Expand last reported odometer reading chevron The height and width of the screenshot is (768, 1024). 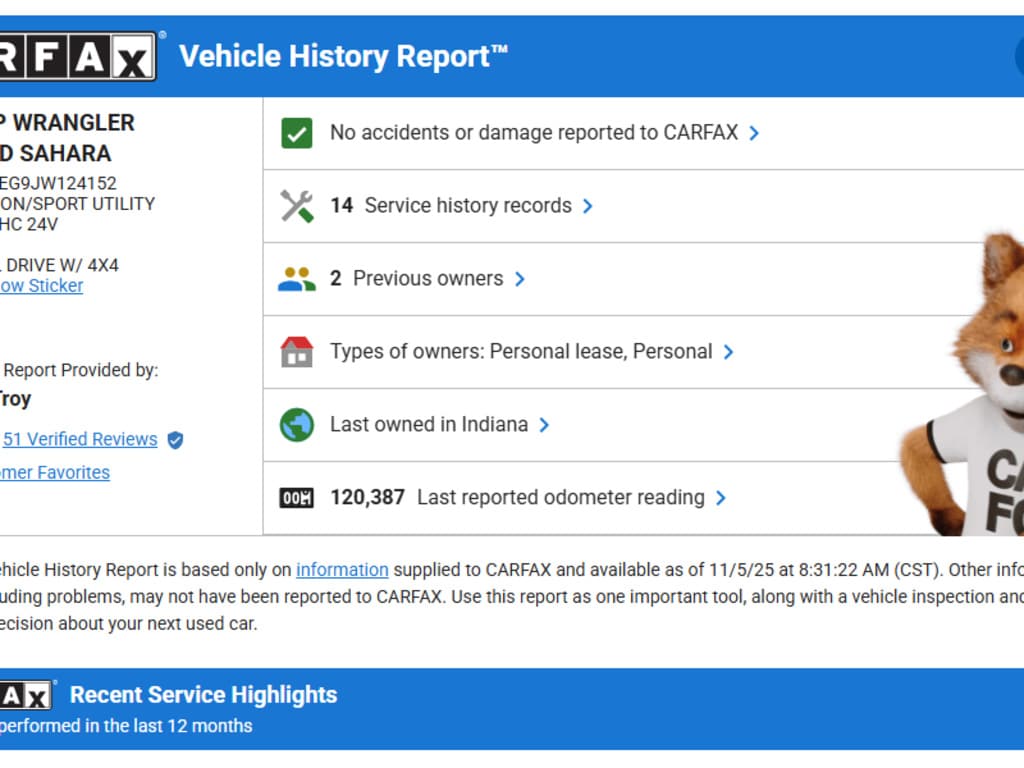coord(721,498)
